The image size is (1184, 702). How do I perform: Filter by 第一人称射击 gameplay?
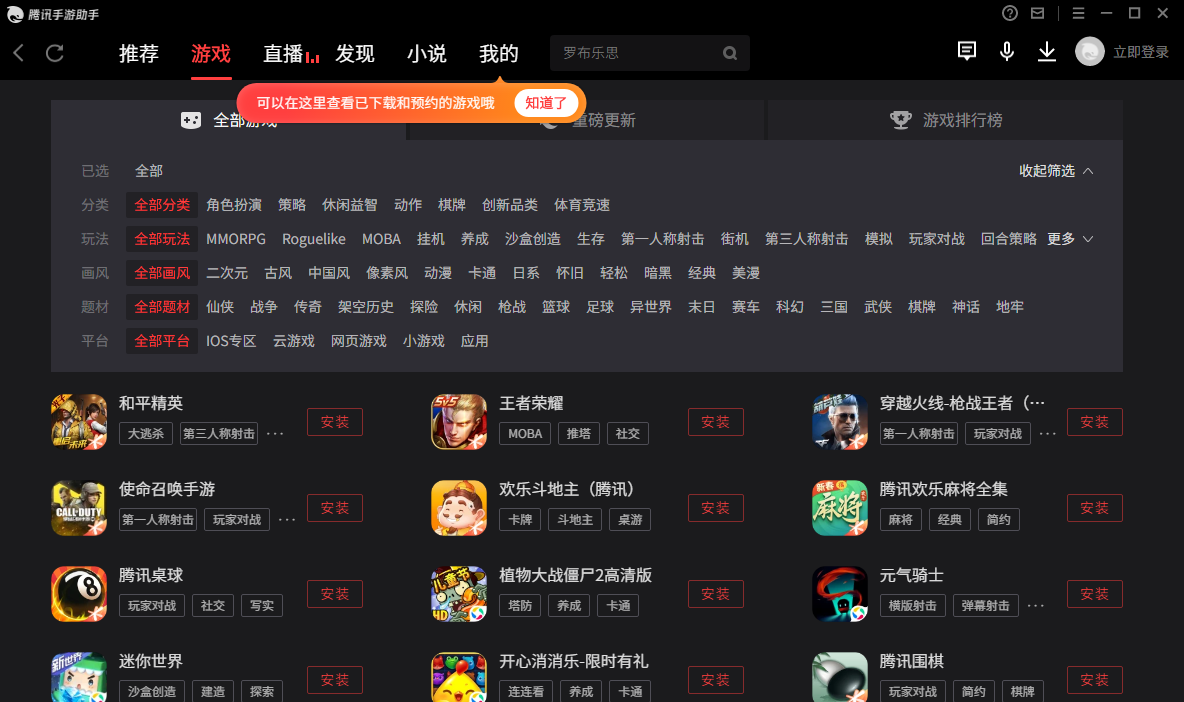tap(662, 239)
